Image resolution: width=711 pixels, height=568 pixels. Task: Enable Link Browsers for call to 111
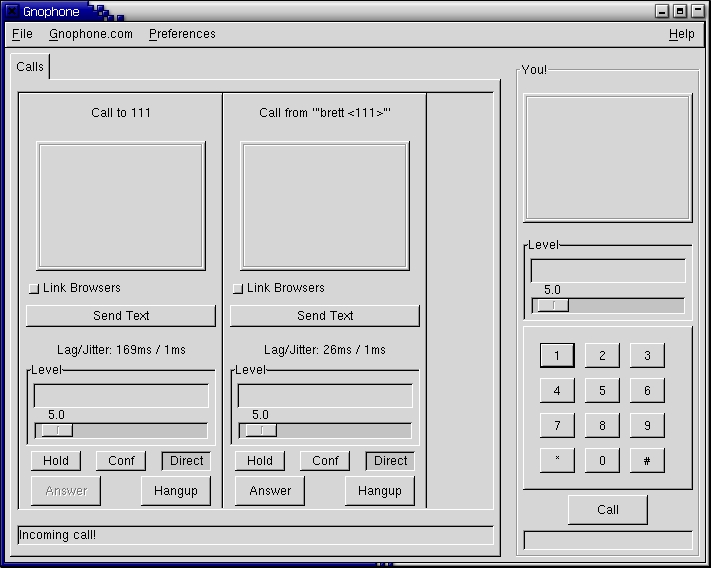tap(34, 289)
